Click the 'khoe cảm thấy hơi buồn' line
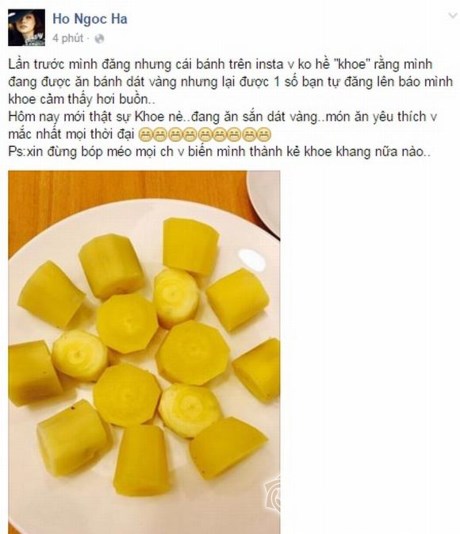The image size is (460, 534). click(x=83, y=99)
